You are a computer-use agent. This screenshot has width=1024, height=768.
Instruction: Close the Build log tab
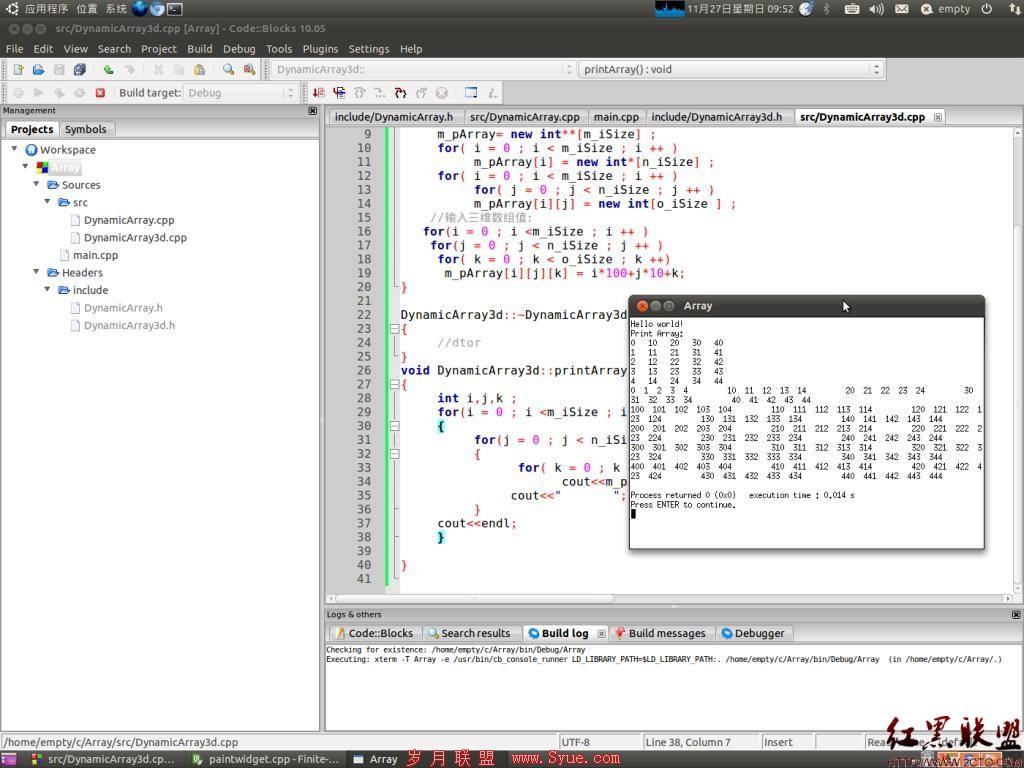(x=601, y=633)
